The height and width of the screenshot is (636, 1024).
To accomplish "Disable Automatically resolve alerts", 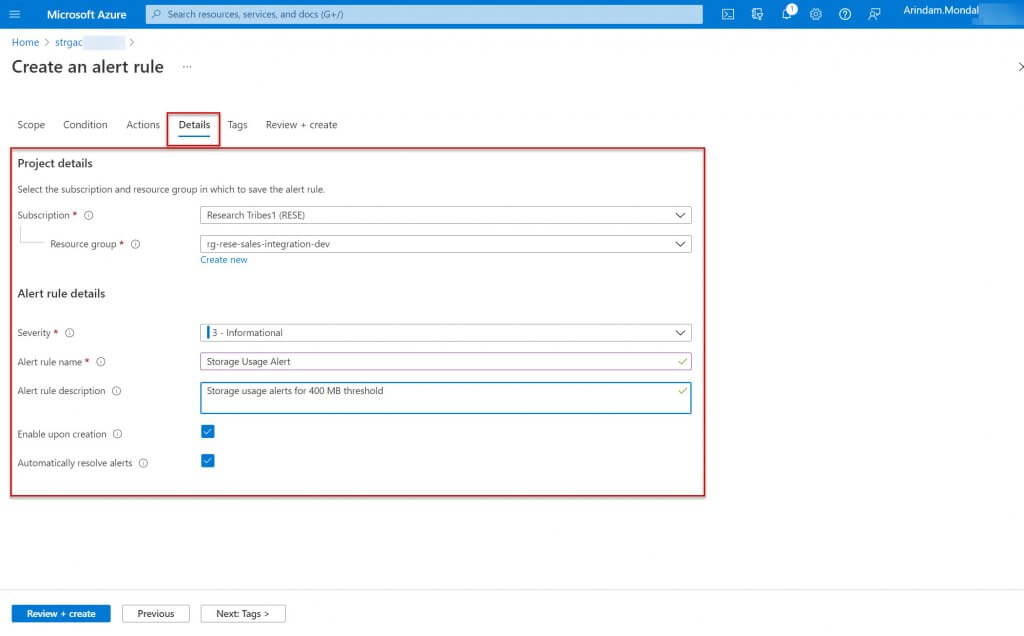I will (208, 461).
